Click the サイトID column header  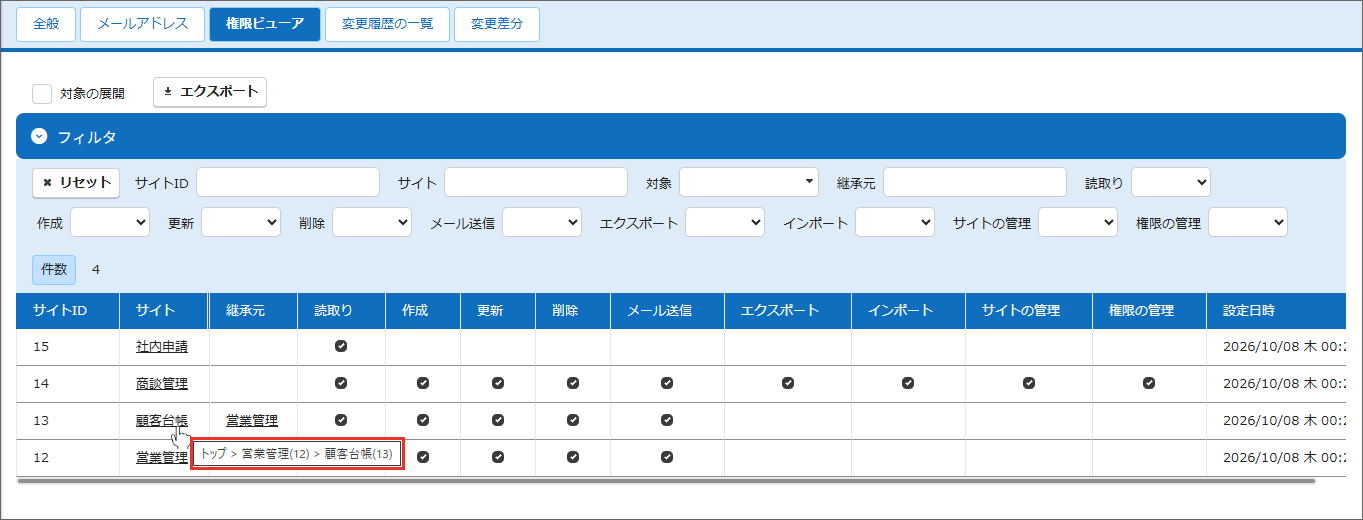coord(68,310)
